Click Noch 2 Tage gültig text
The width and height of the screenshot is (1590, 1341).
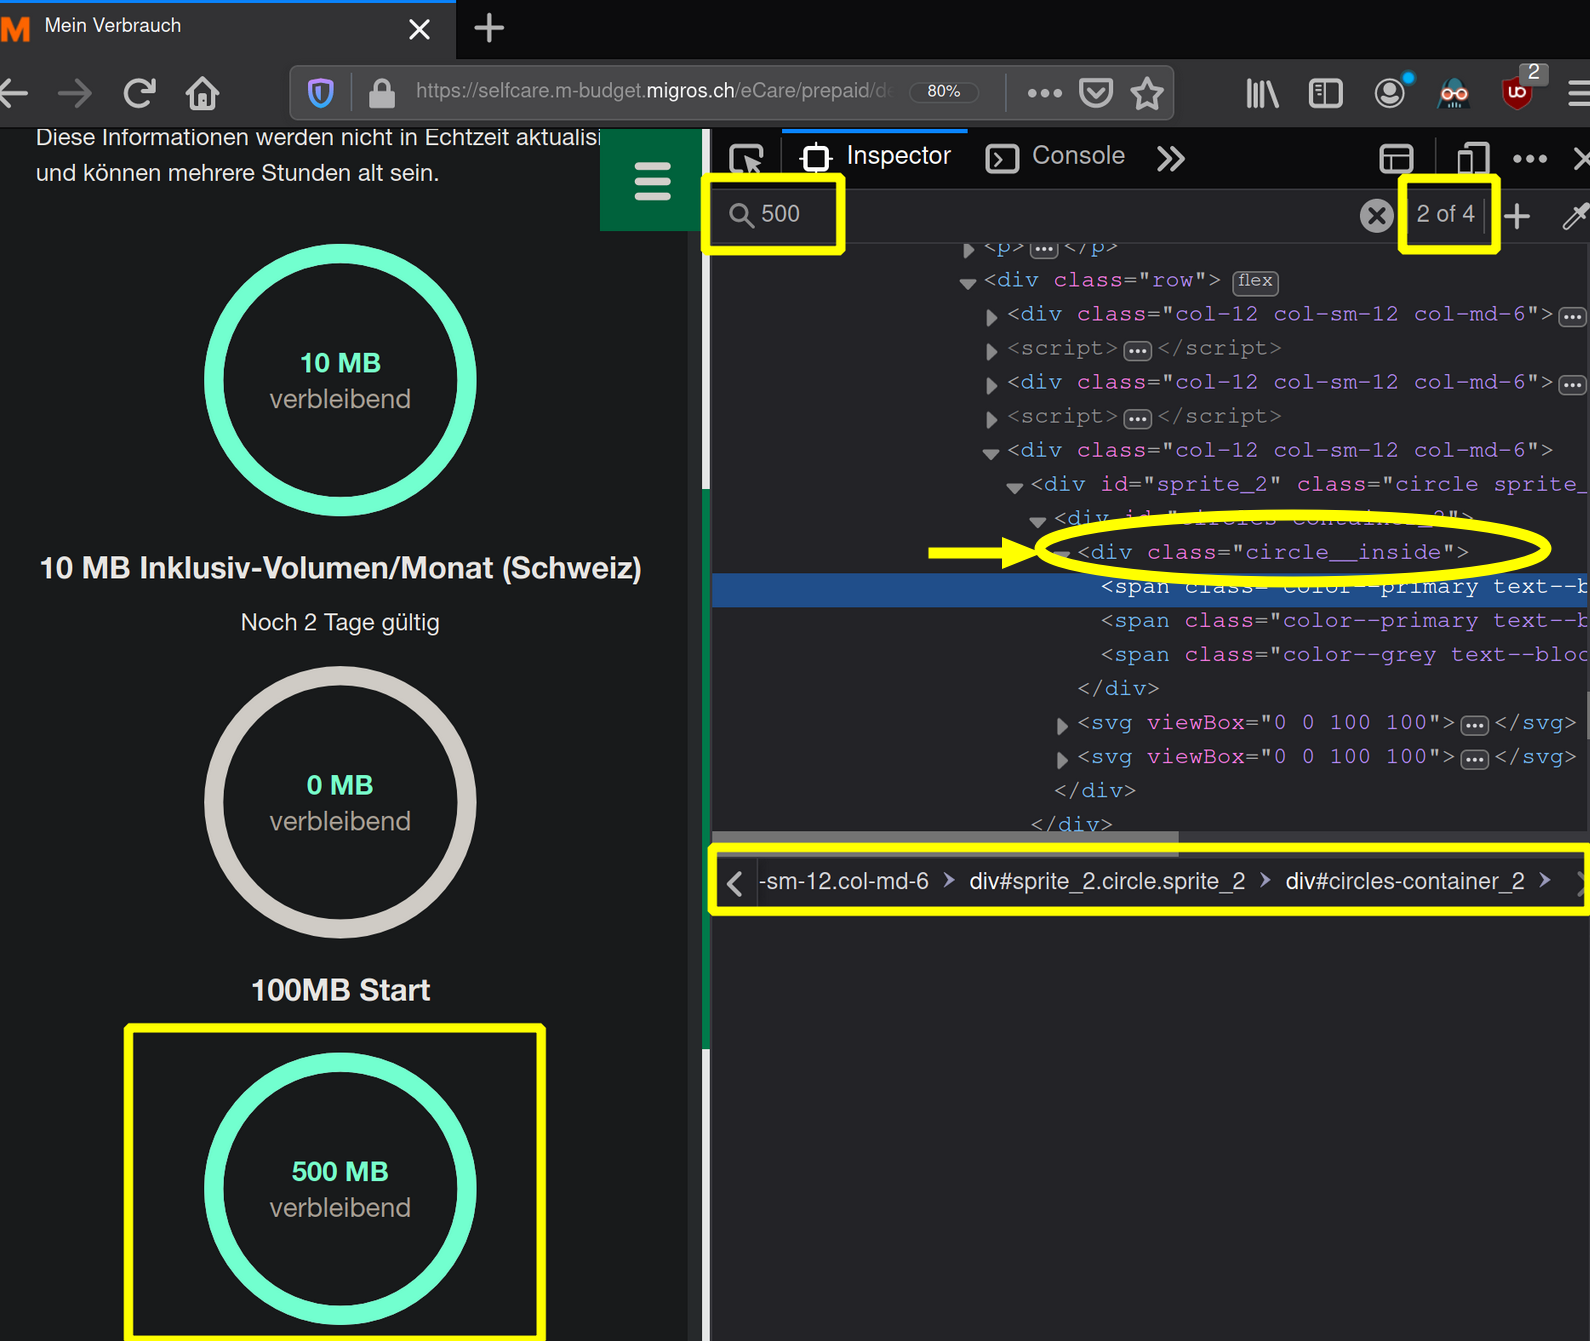point(340,622)
